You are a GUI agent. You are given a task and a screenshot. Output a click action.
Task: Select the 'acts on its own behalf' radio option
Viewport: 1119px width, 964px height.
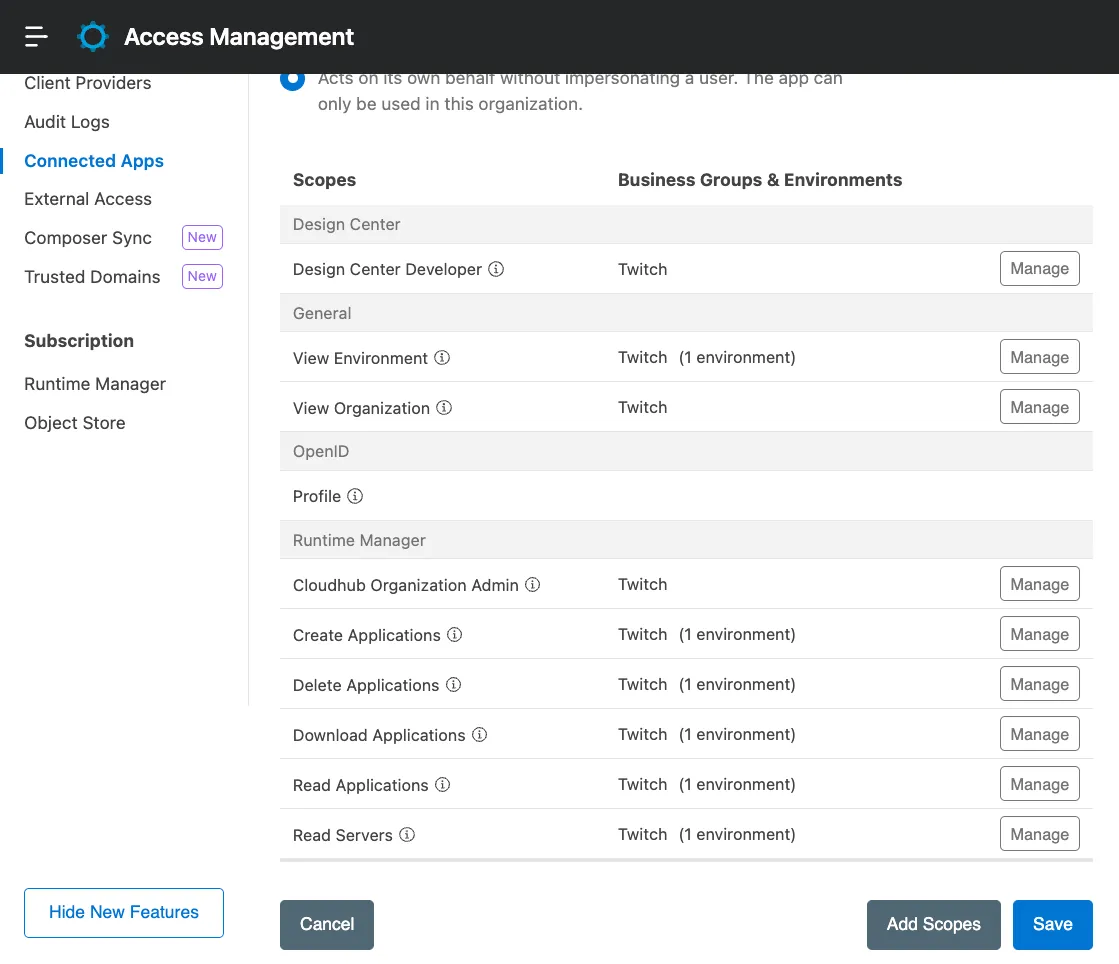click(293, 81)
